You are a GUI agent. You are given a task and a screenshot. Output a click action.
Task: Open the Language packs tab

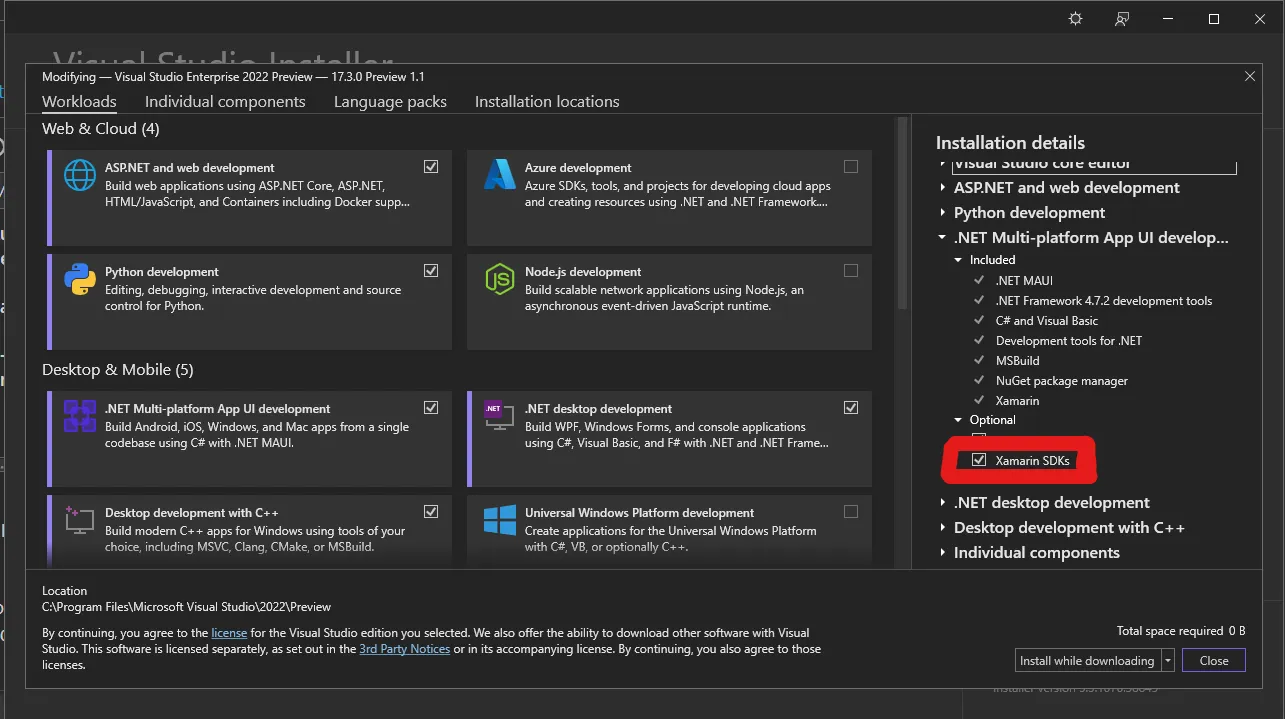point(390,102)
